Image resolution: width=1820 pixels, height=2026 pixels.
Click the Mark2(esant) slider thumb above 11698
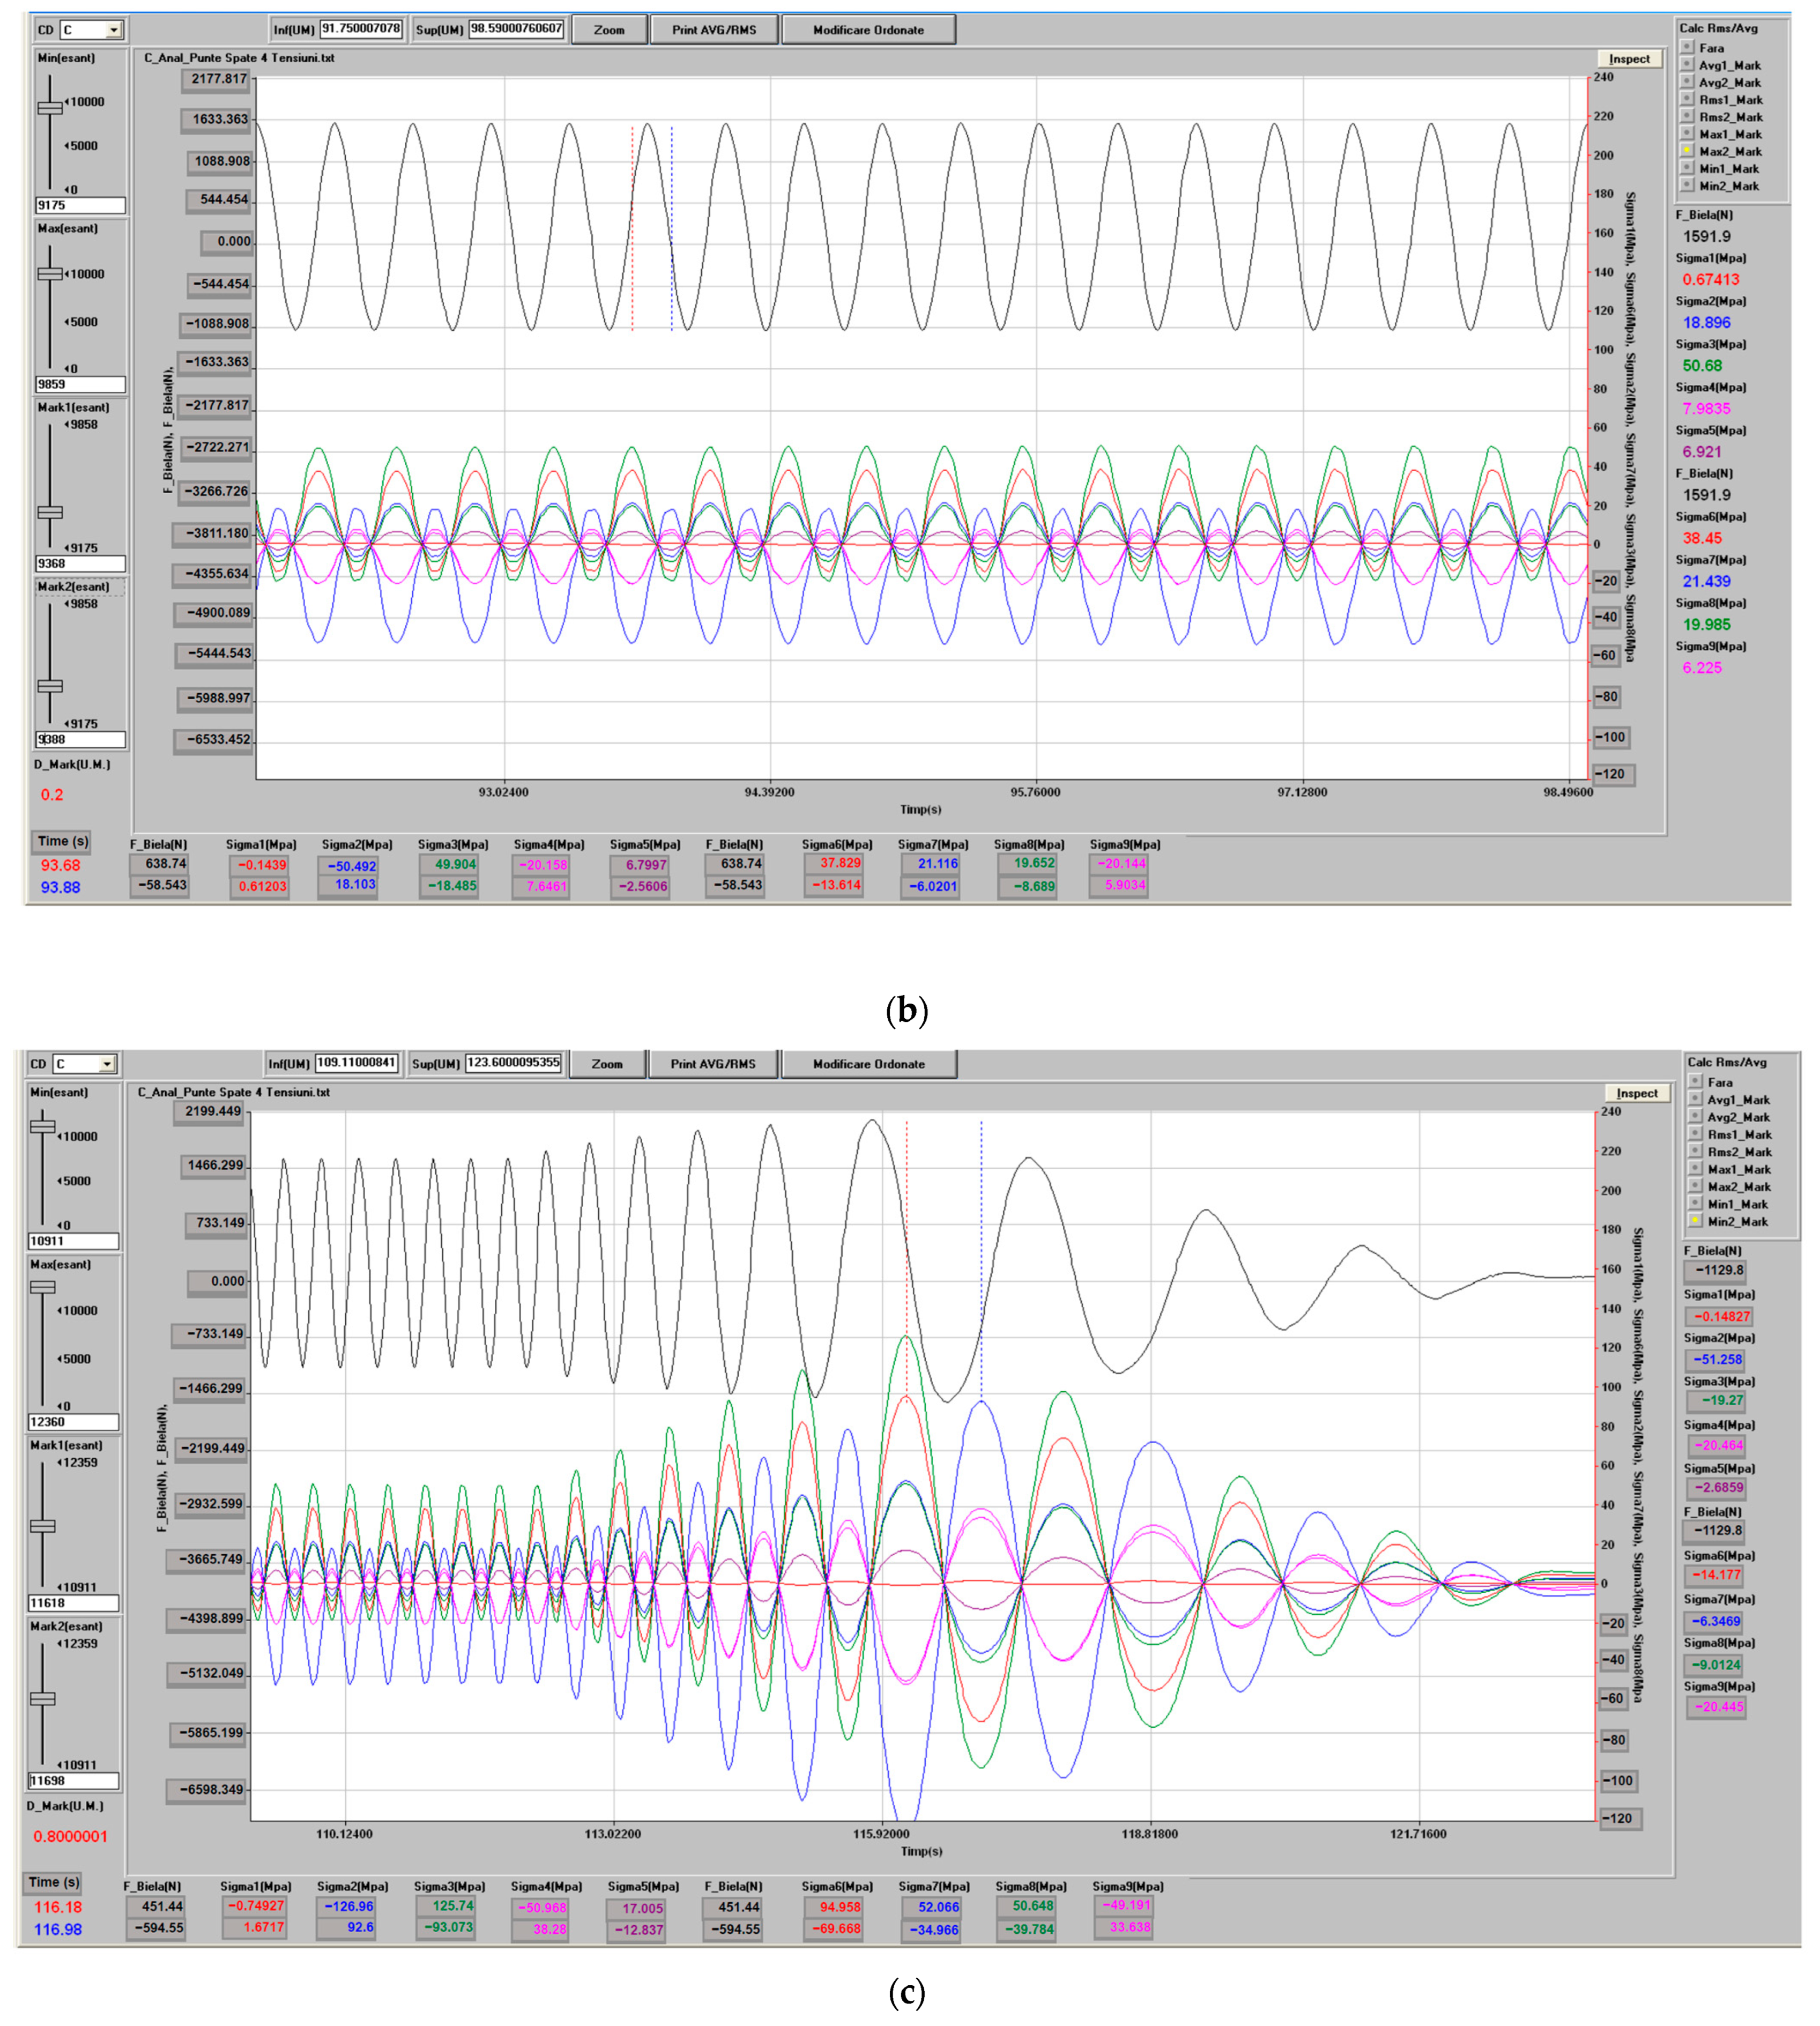click(42, 1698)
